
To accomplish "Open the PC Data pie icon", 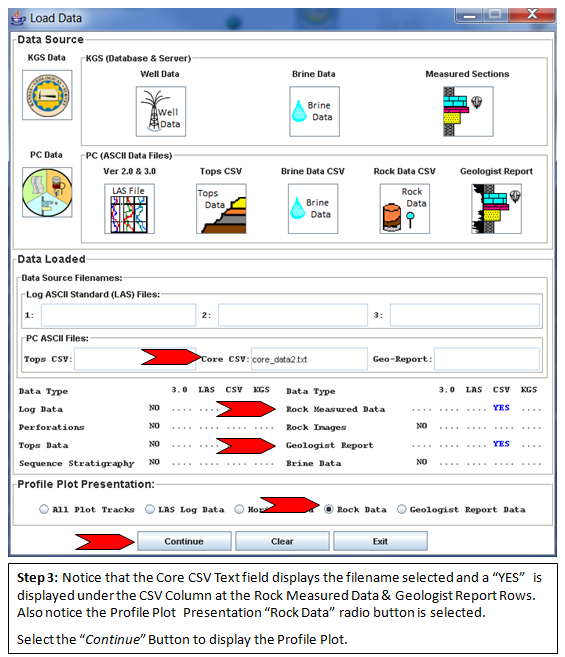I will click(47, 192).
